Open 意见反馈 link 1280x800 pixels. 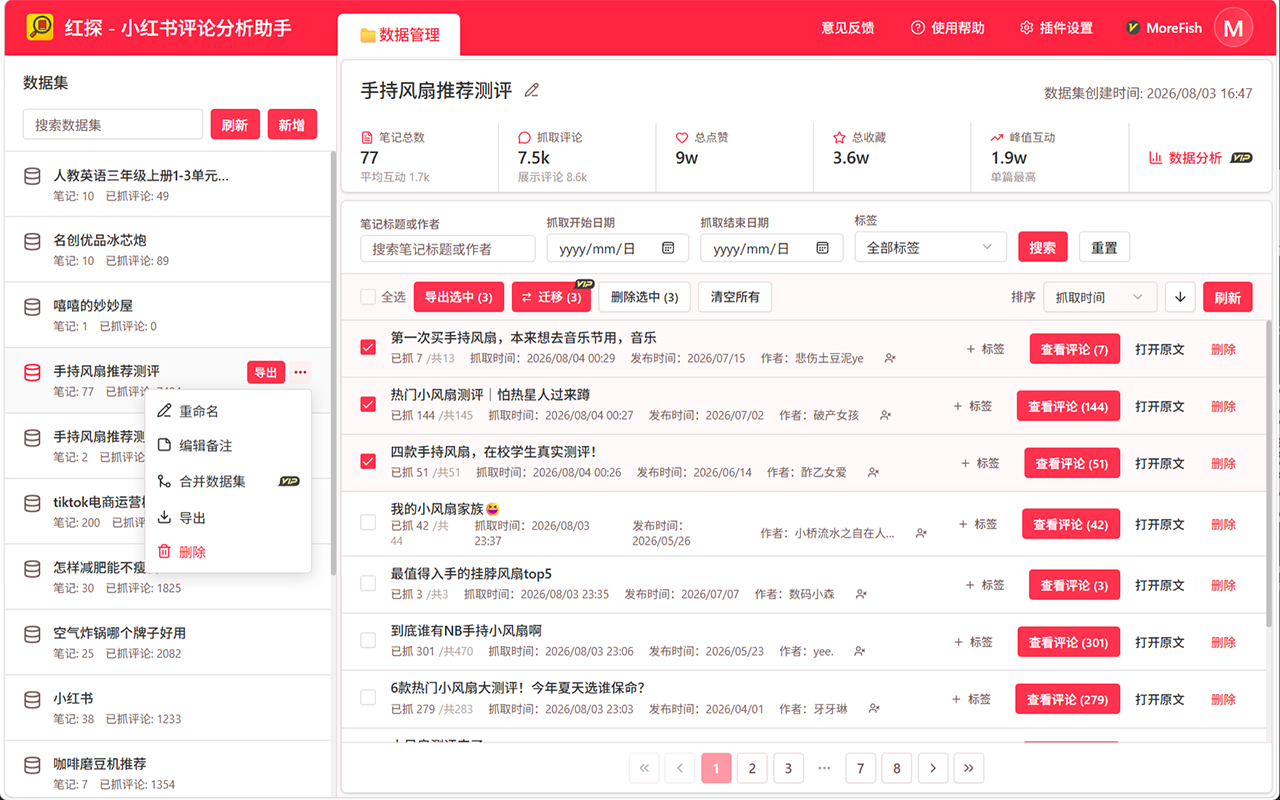(x=848, y=28)
